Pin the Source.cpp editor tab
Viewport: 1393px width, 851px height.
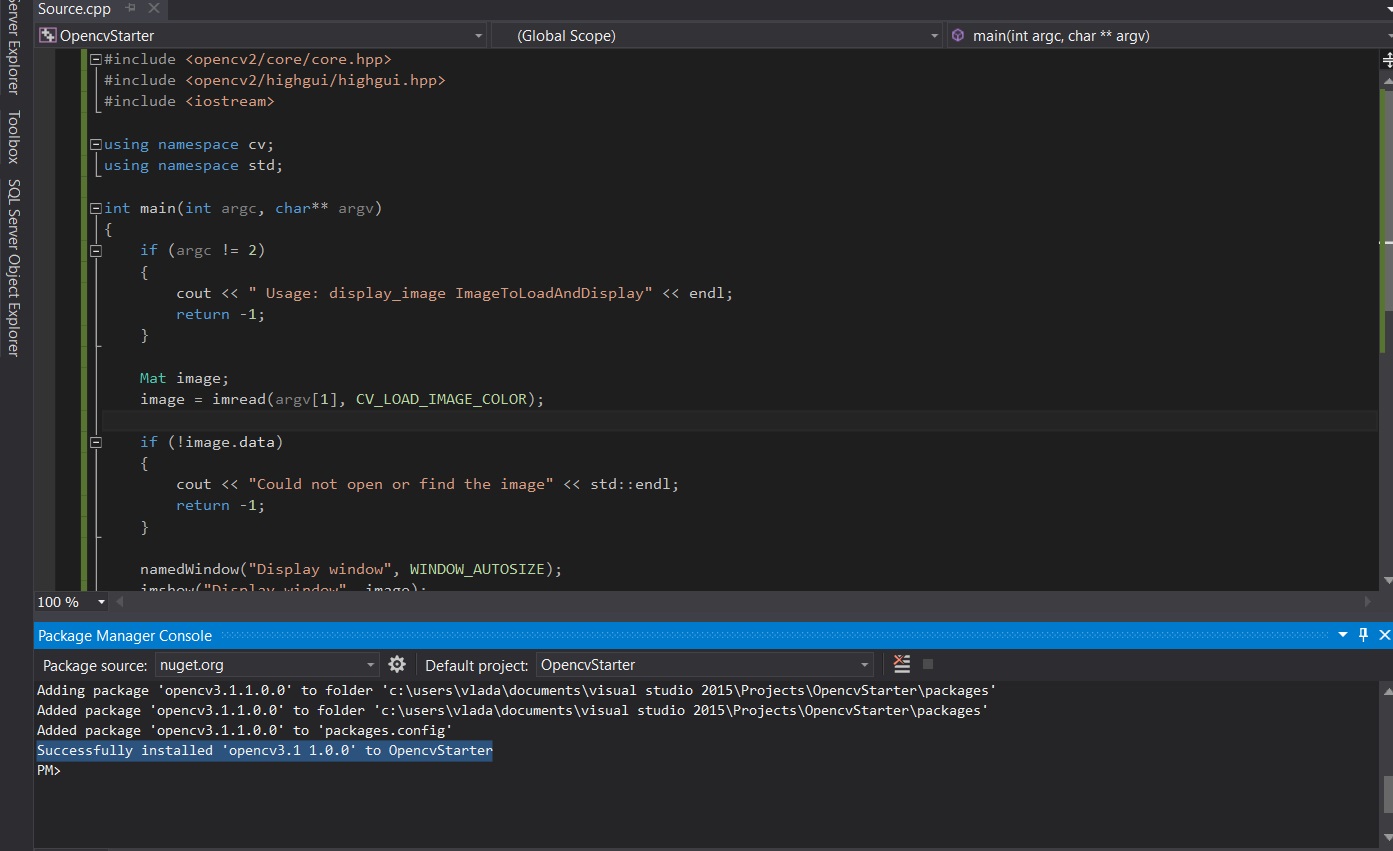point(132,9)
